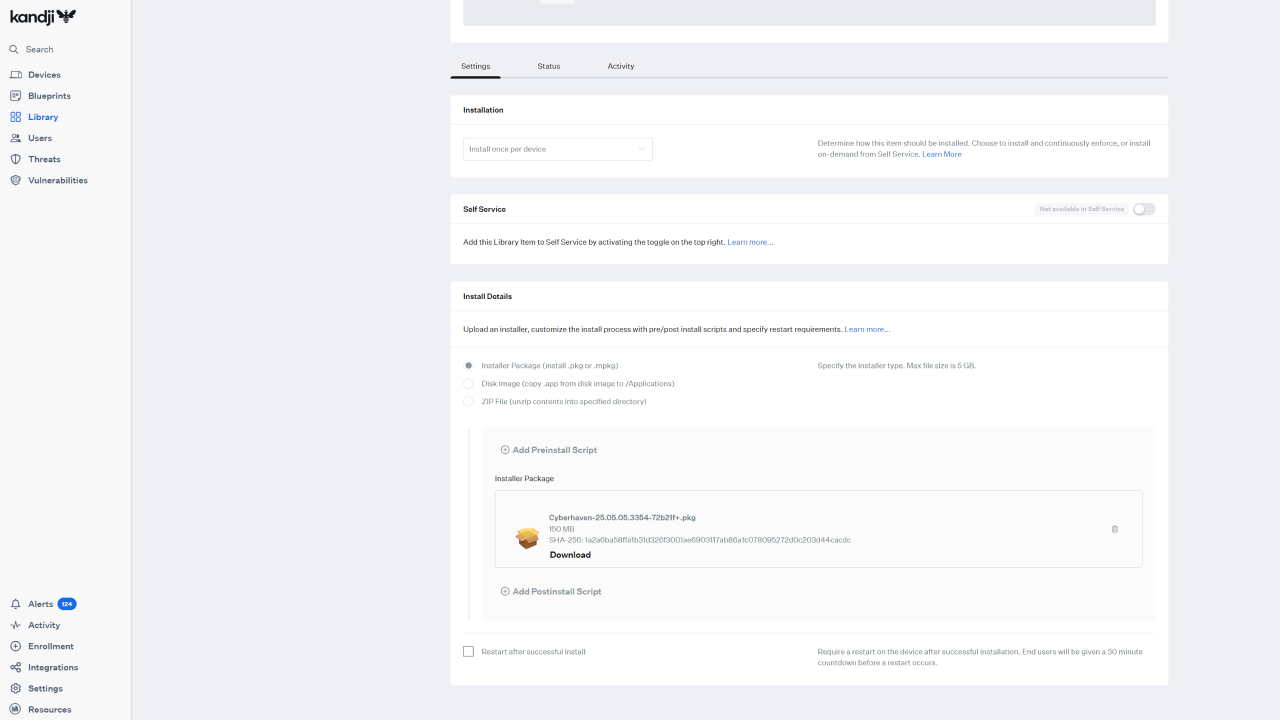The image size is (1280, 720).
Task: Switch to the Activity tab
Action: [621, 66]
